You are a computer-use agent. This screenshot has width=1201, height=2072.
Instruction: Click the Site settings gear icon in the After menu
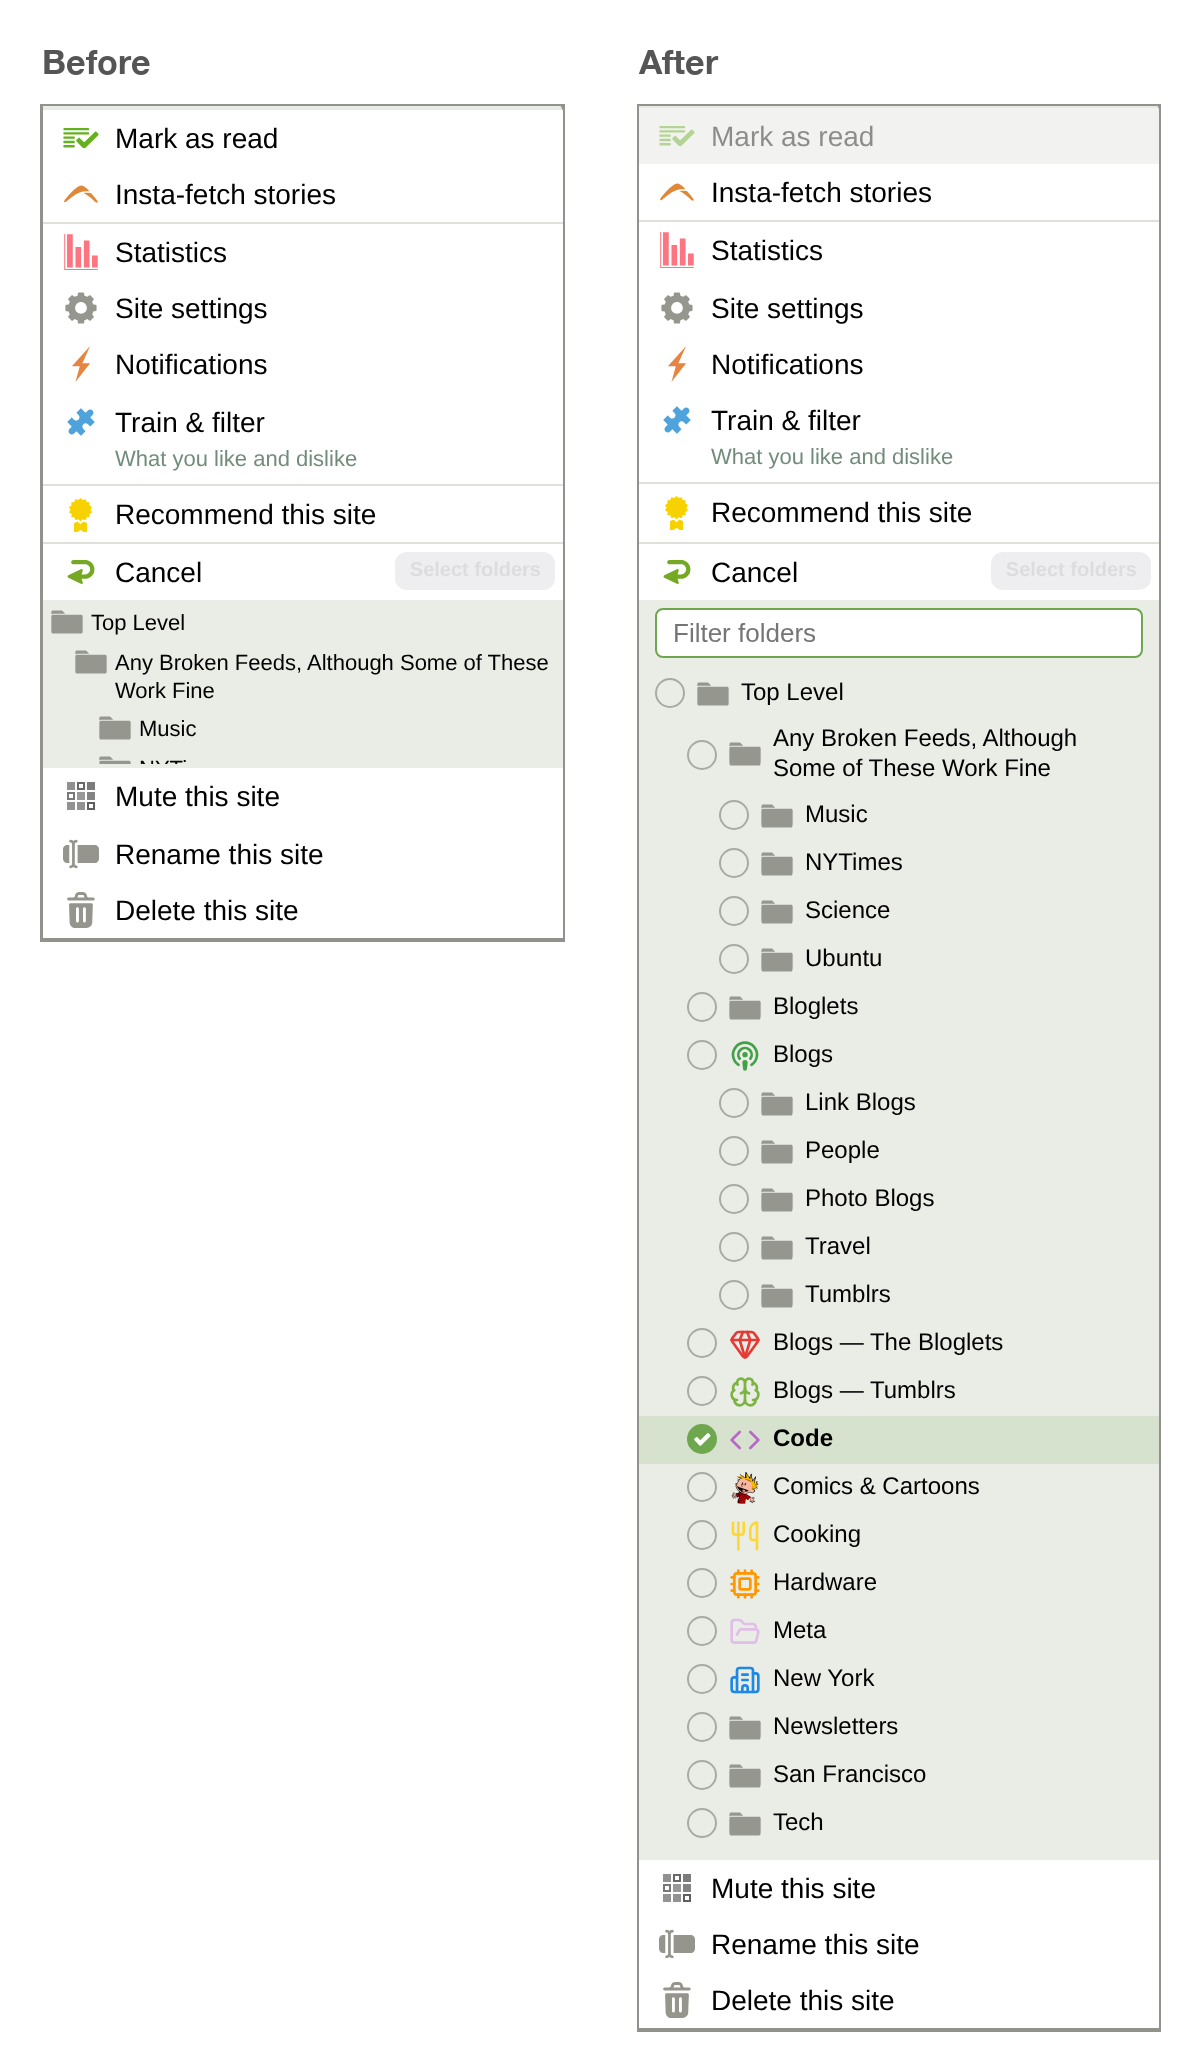677,308
